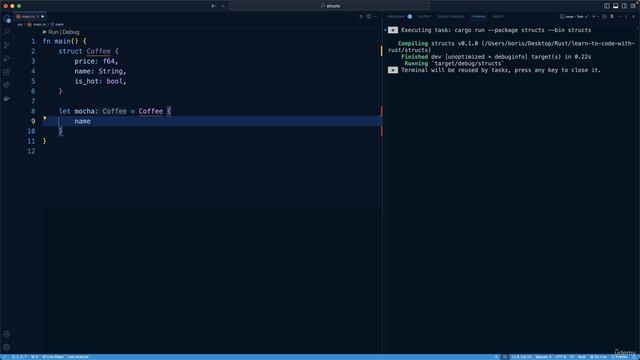Screen dimensions: 640x360
Task: Open the Run and Debug view
Action: [x=7, y=58]
